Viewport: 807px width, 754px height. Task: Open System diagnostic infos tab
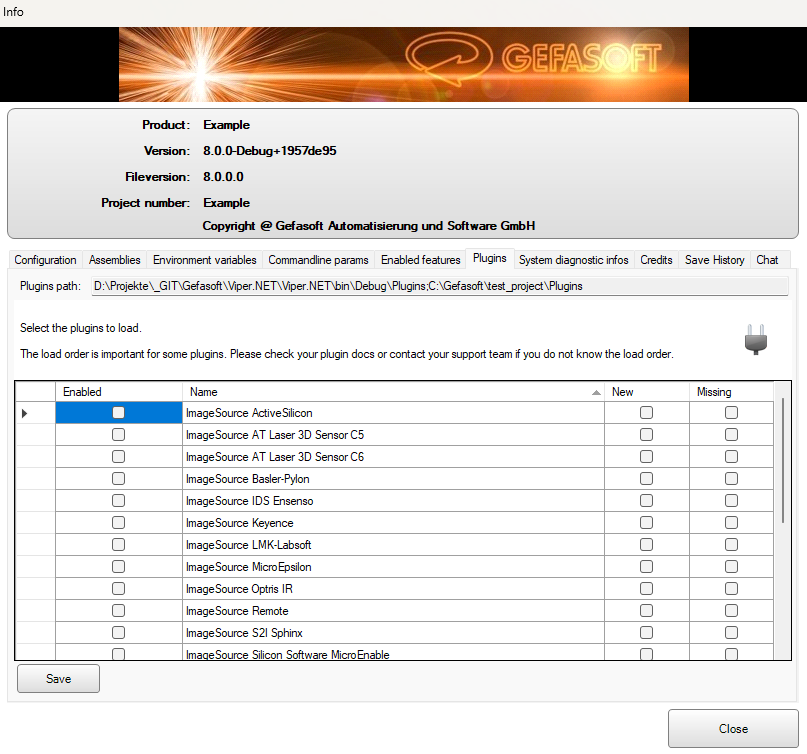click(x=574, y=260)
